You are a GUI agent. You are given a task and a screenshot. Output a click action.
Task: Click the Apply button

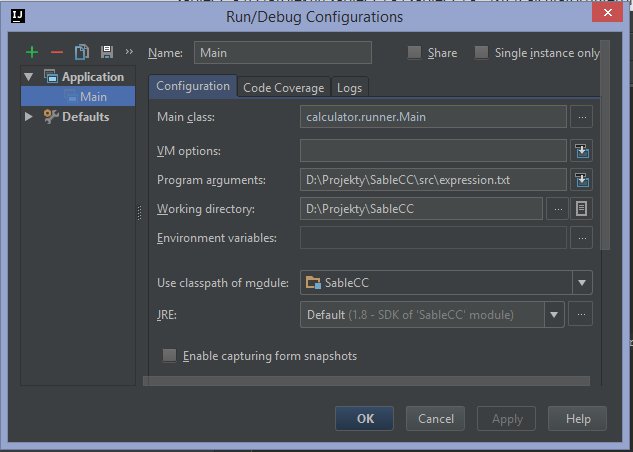click(507, 419)
